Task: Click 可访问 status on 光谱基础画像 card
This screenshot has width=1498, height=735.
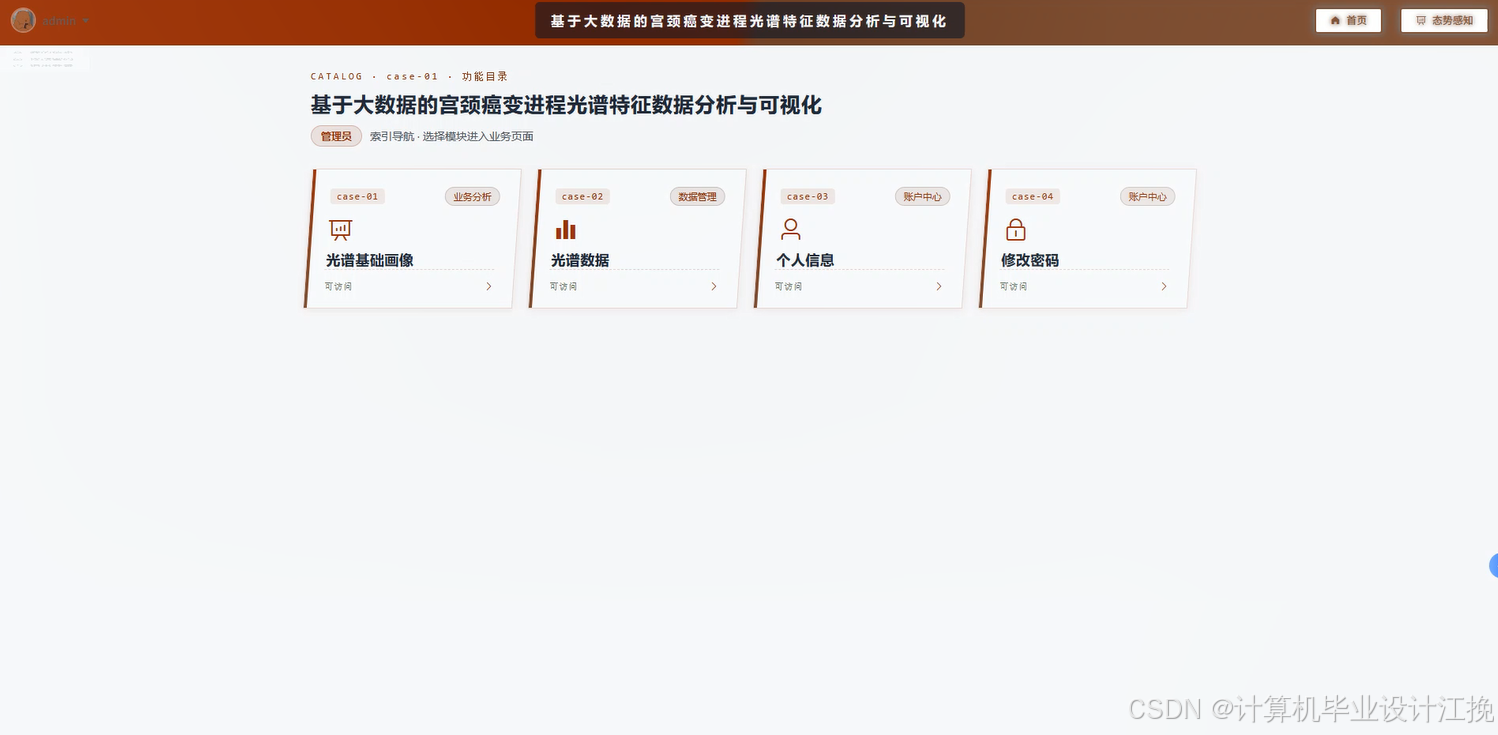Action: click(x=338, y=287)
